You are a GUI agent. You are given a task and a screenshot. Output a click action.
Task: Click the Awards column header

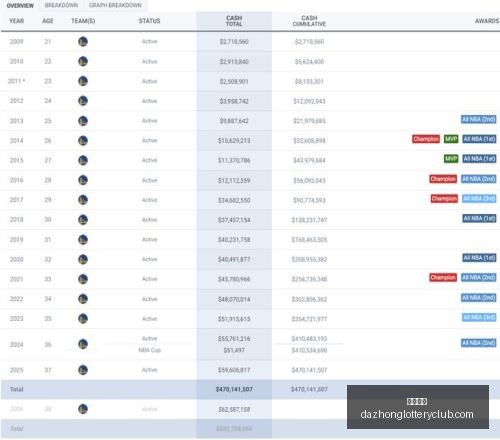(487, 21)
